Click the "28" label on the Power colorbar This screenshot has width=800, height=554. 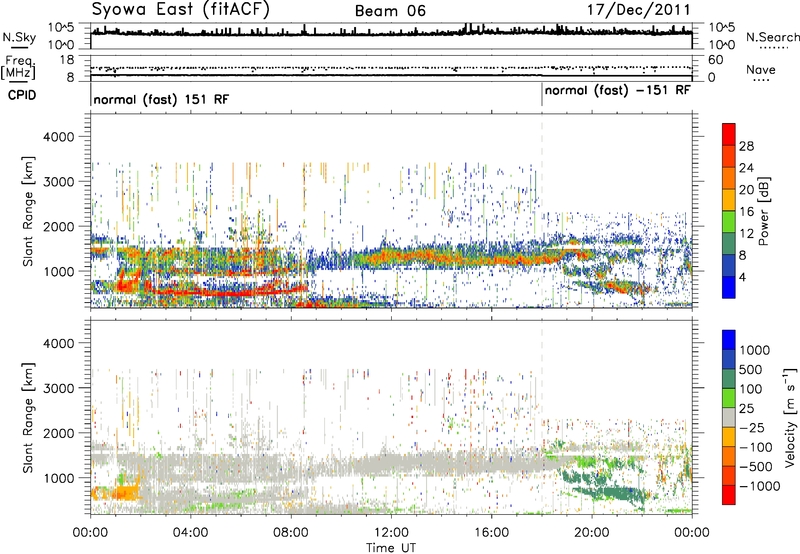click(x=746, y=146)
